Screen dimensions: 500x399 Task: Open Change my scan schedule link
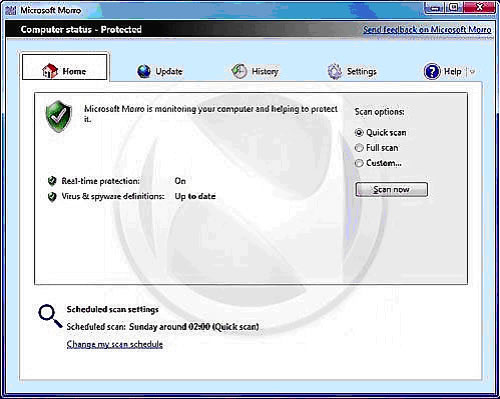(x=115, y=344)
